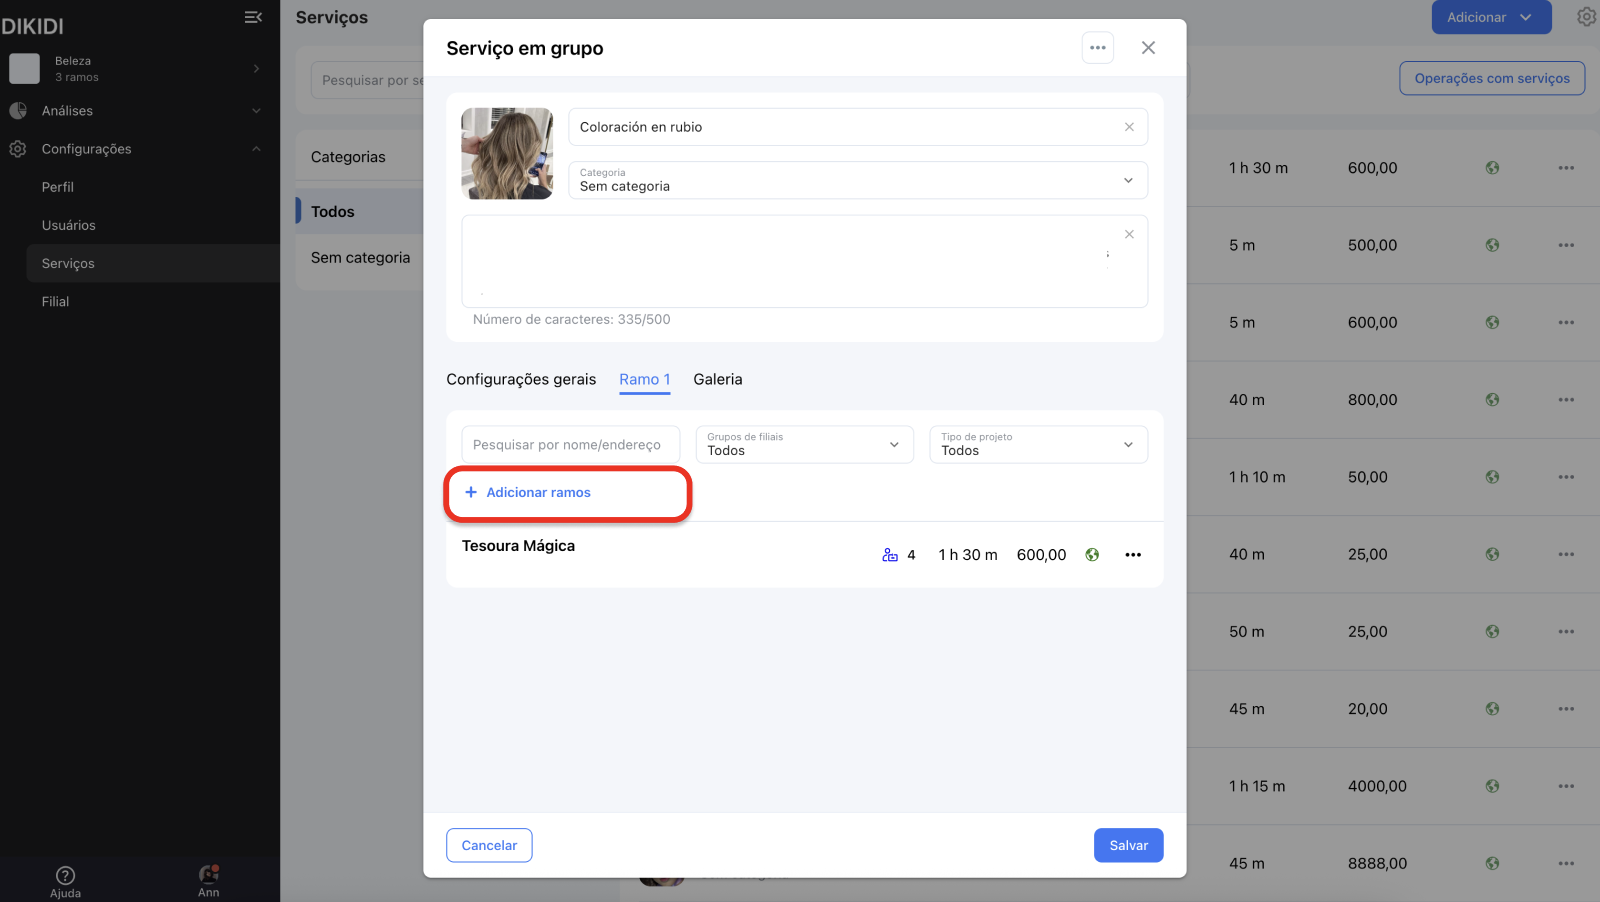
Task: Switch to the Galeria tab
Action: pos(717,379)
